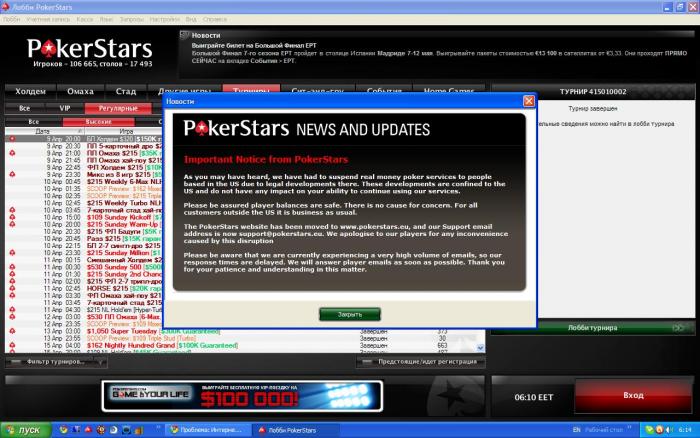Open the Фильтр турниров dropdown

point(56,362)
